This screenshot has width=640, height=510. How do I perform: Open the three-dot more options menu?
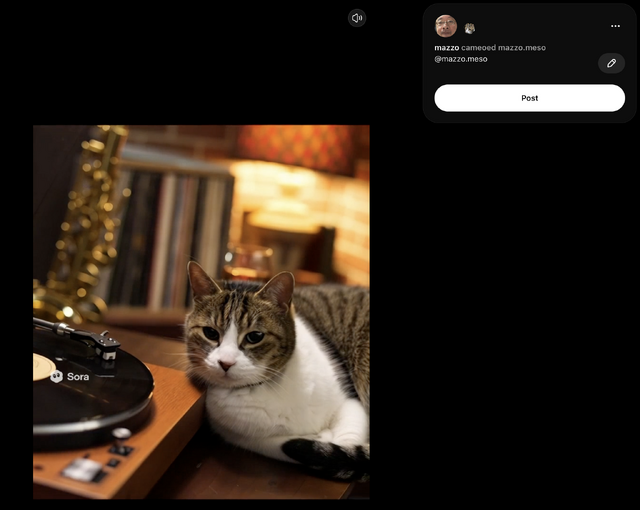(x=615, y=26)
